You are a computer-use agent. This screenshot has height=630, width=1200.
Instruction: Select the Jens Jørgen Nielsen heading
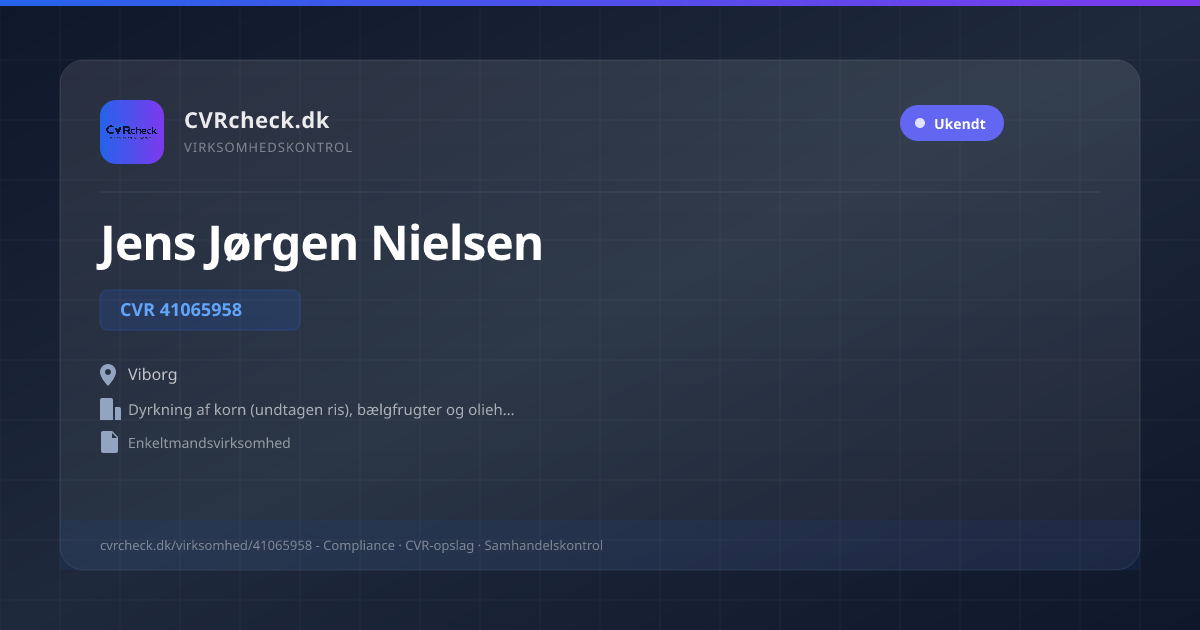tap(320, 243)
